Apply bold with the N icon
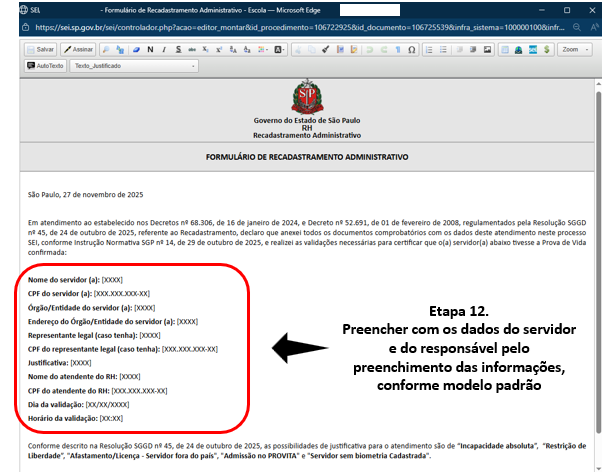602x473 pixels. 150,49
